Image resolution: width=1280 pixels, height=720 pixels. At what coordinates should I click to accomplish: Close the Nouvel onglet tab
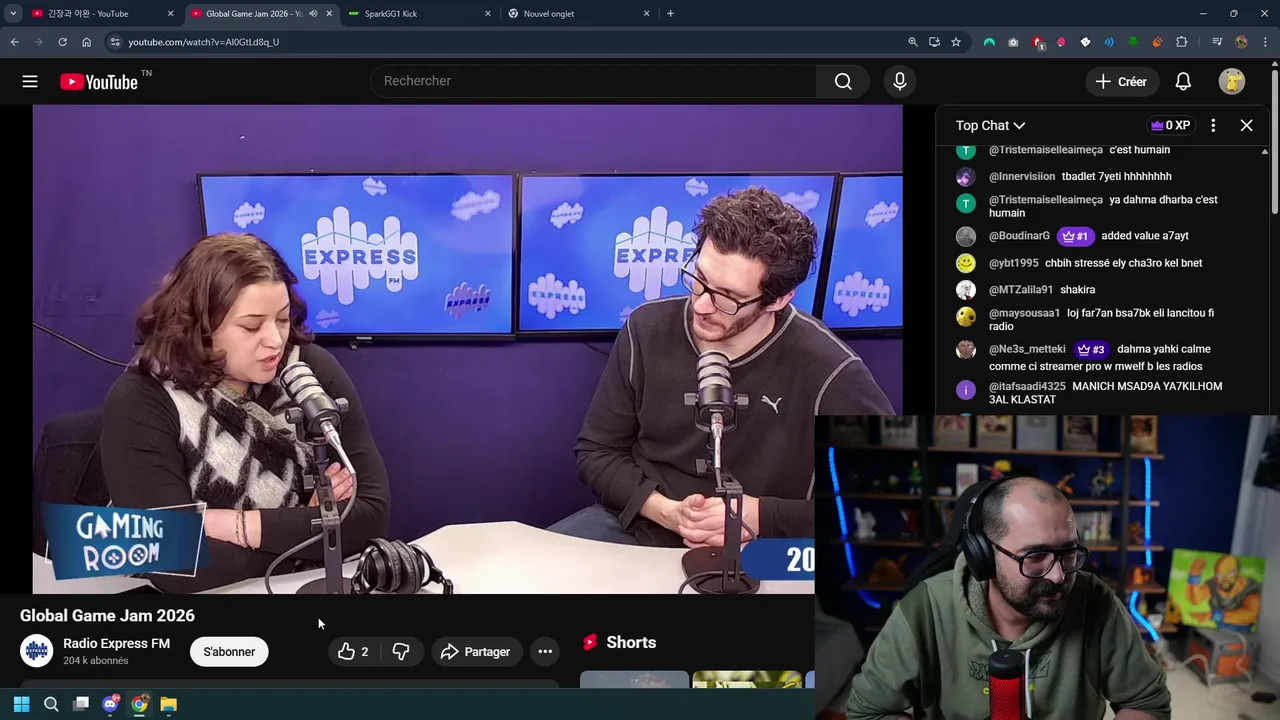pos(646,14)
